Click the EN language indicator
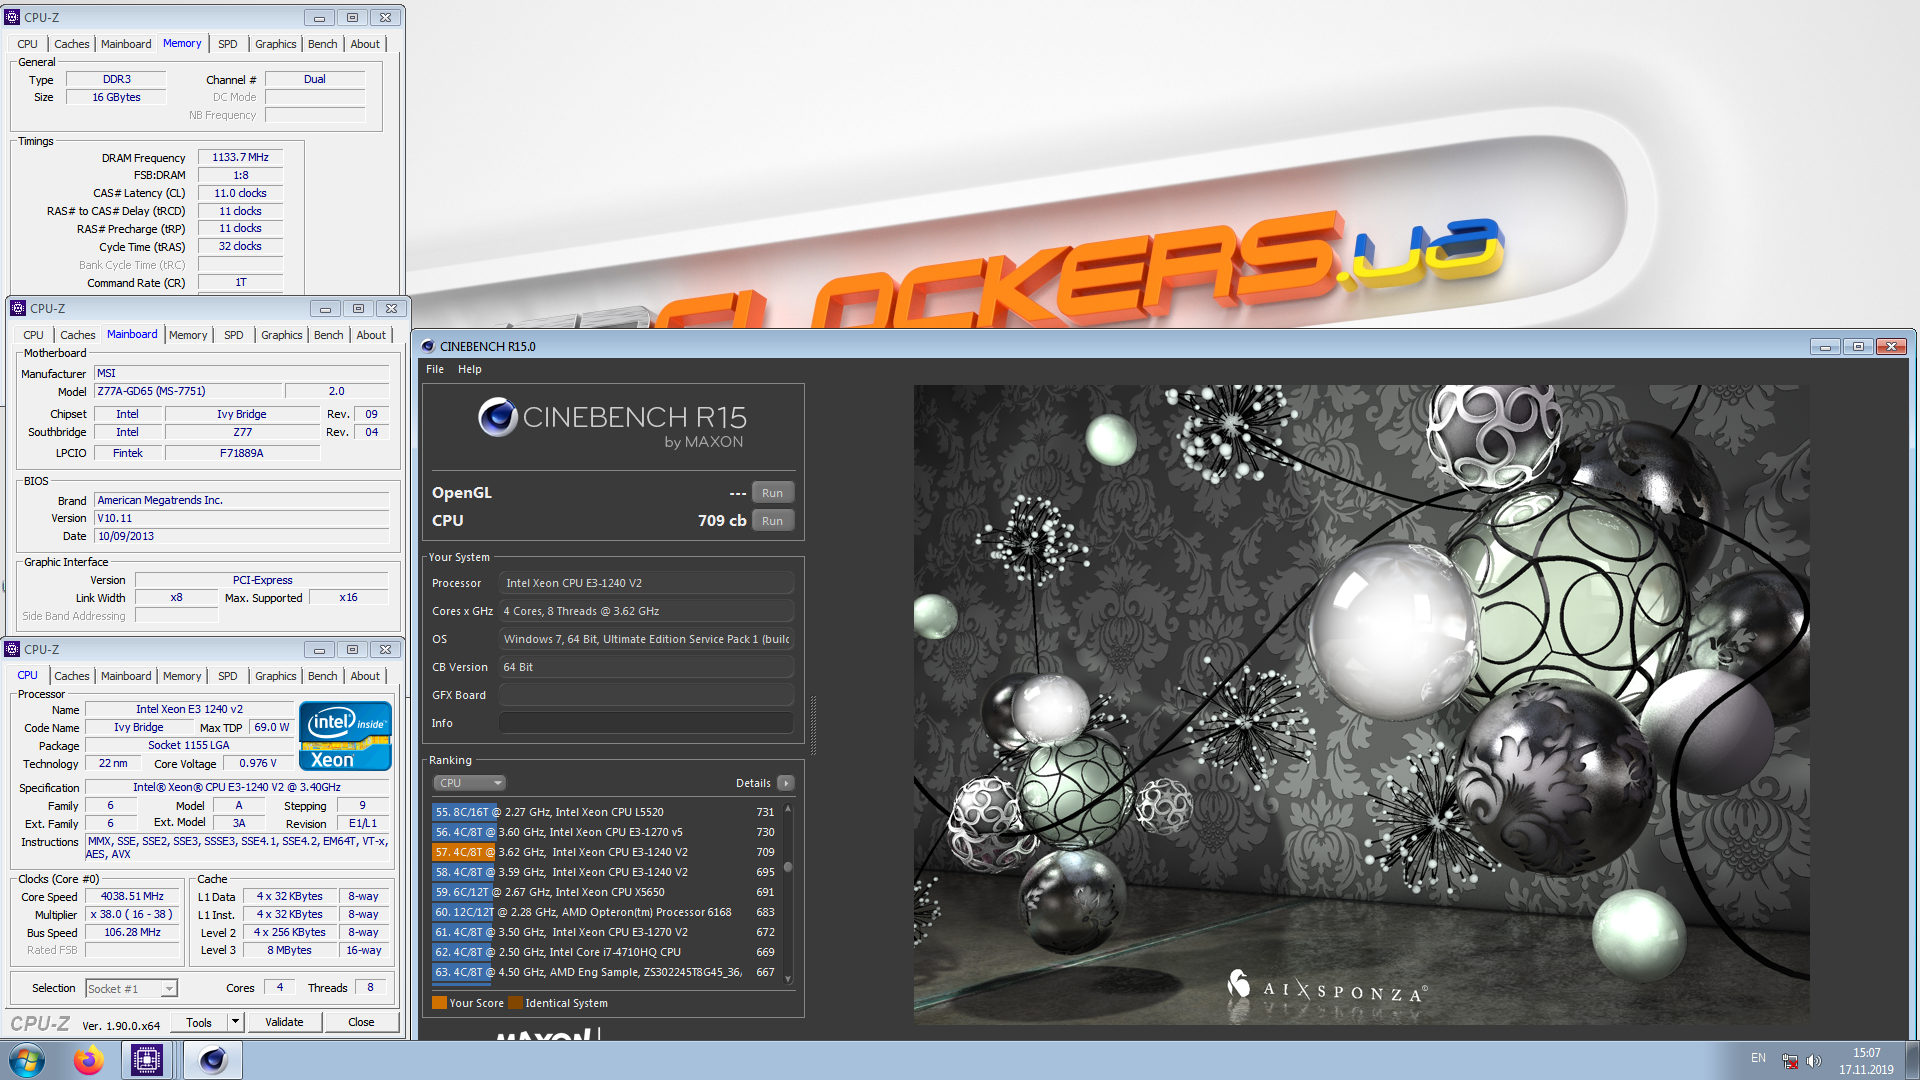The height and width of the screenshot is (1080, 1920). click(x=1758, y=1058)
